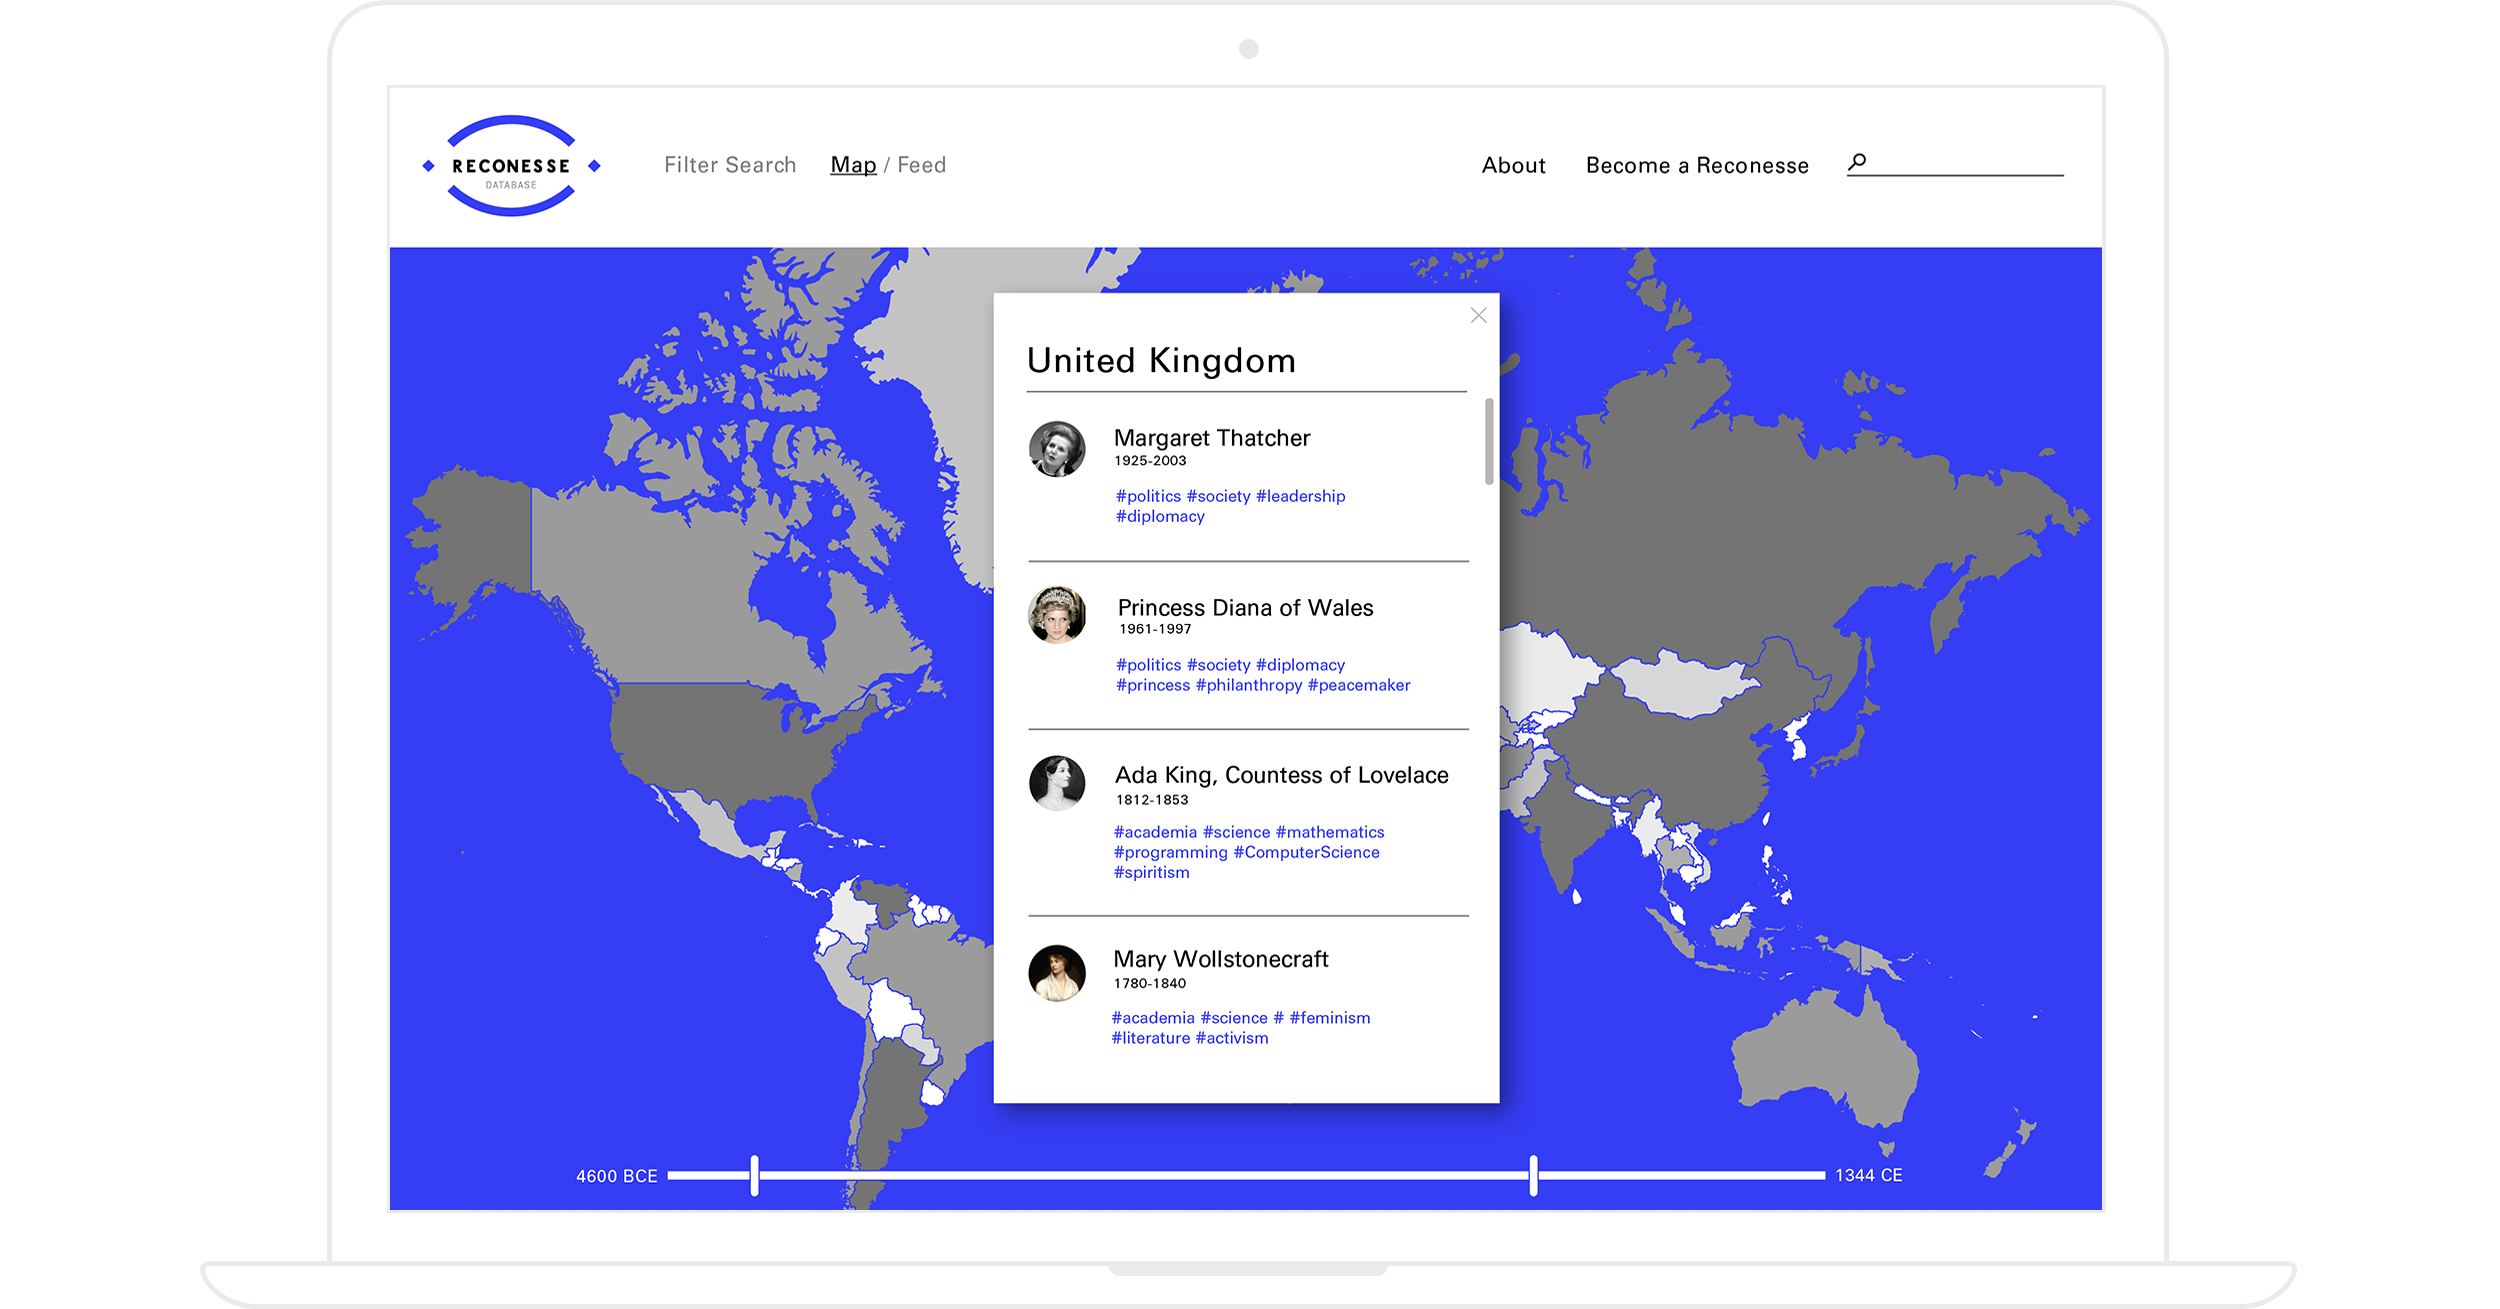The image size is (2500, 1309).
Task: Open Mary Wollstonecraft portrait thumbnail
Action: [x=1057, y=973]
